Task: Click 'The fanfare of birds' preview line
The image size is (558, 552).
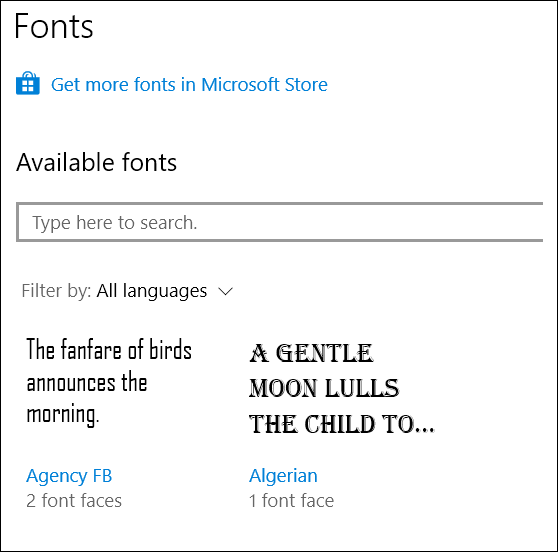Action: tap(109, 349)
